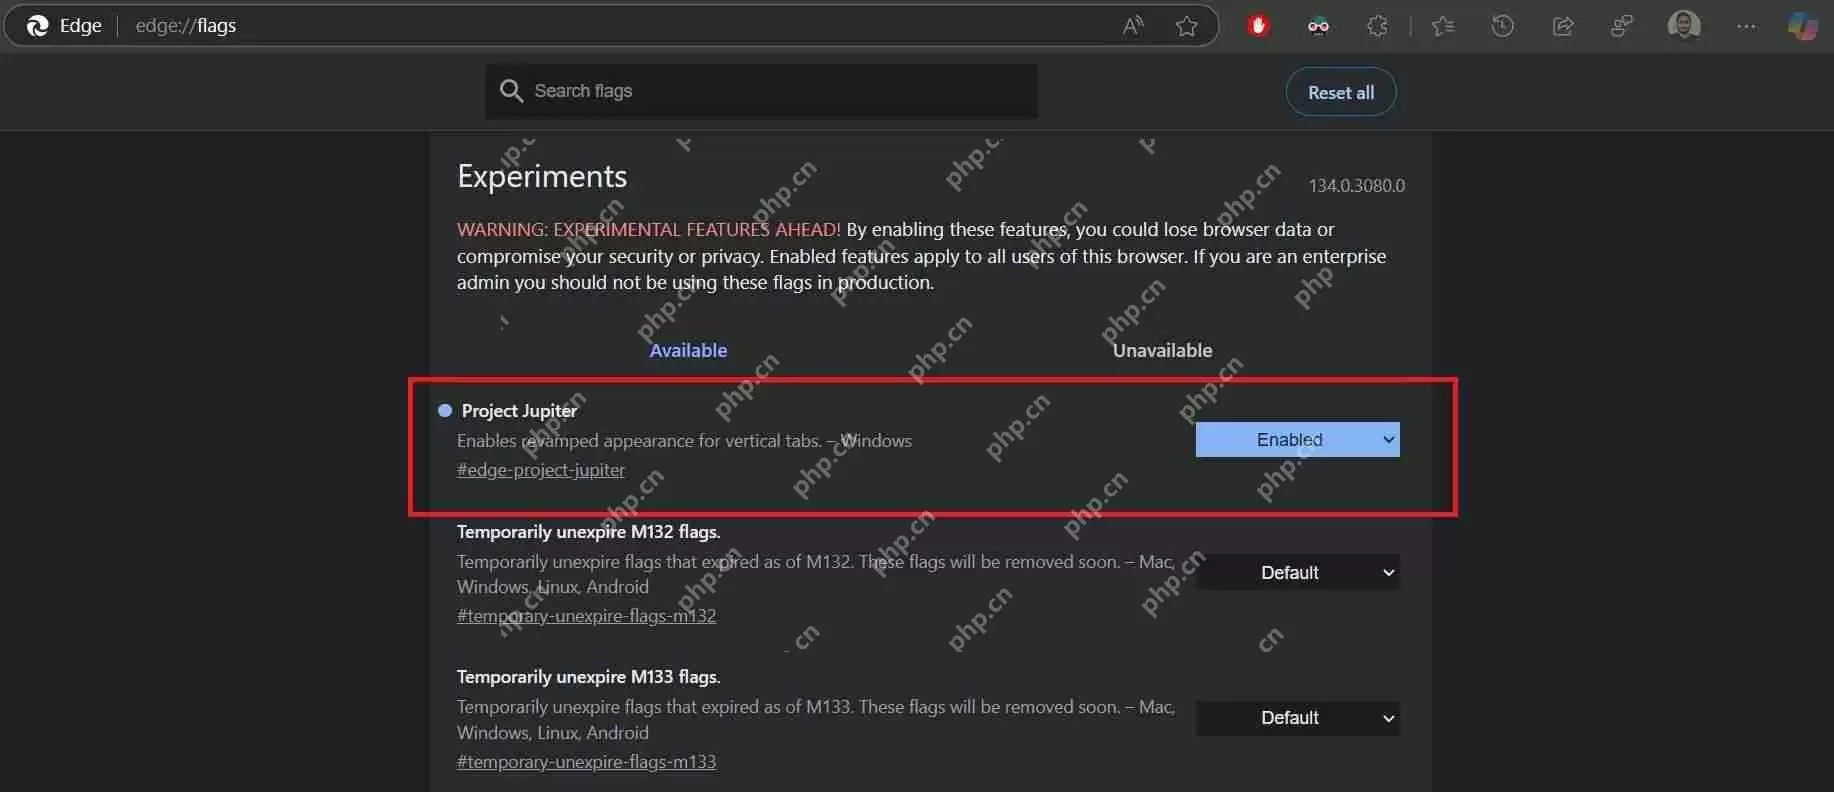
Task: Open the Favorites list
Action: [x=1442, y=26]
